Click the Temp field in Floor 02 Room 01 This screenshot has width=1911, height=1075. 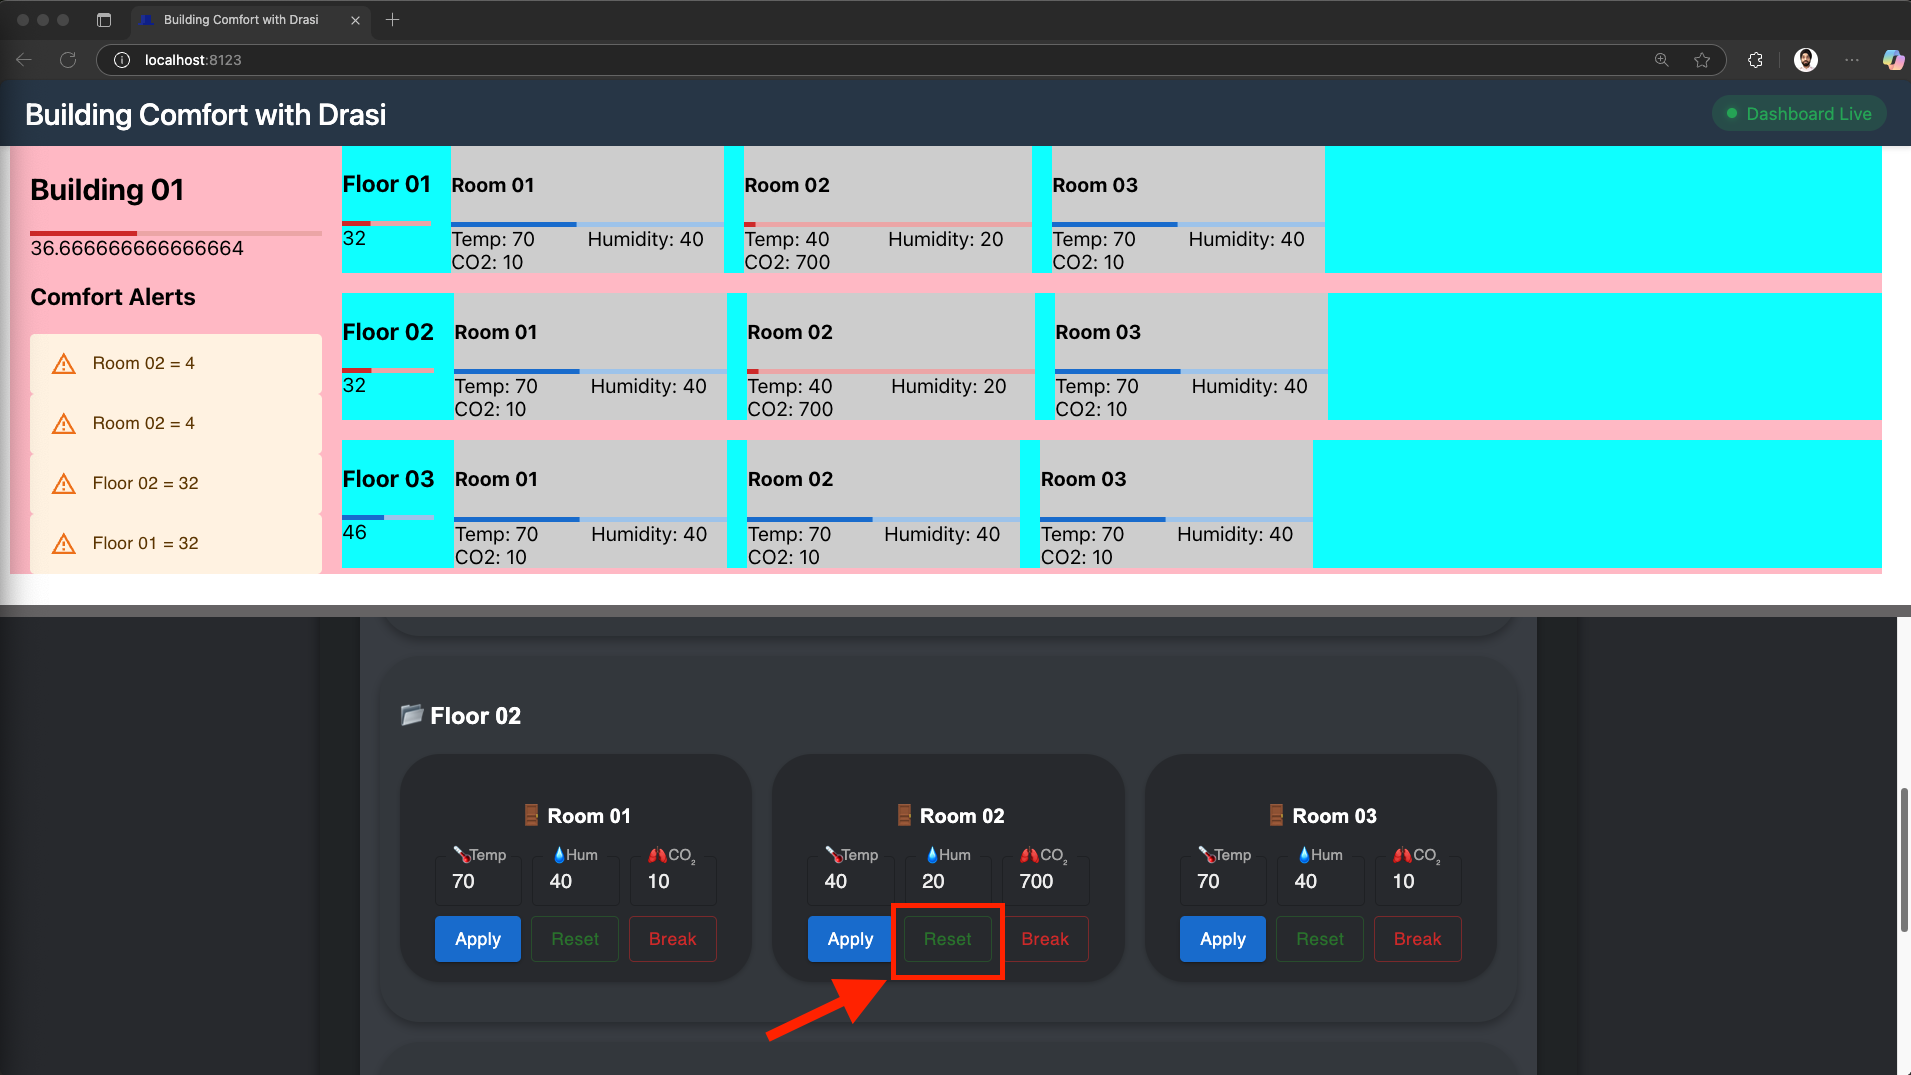pos(478,881)
